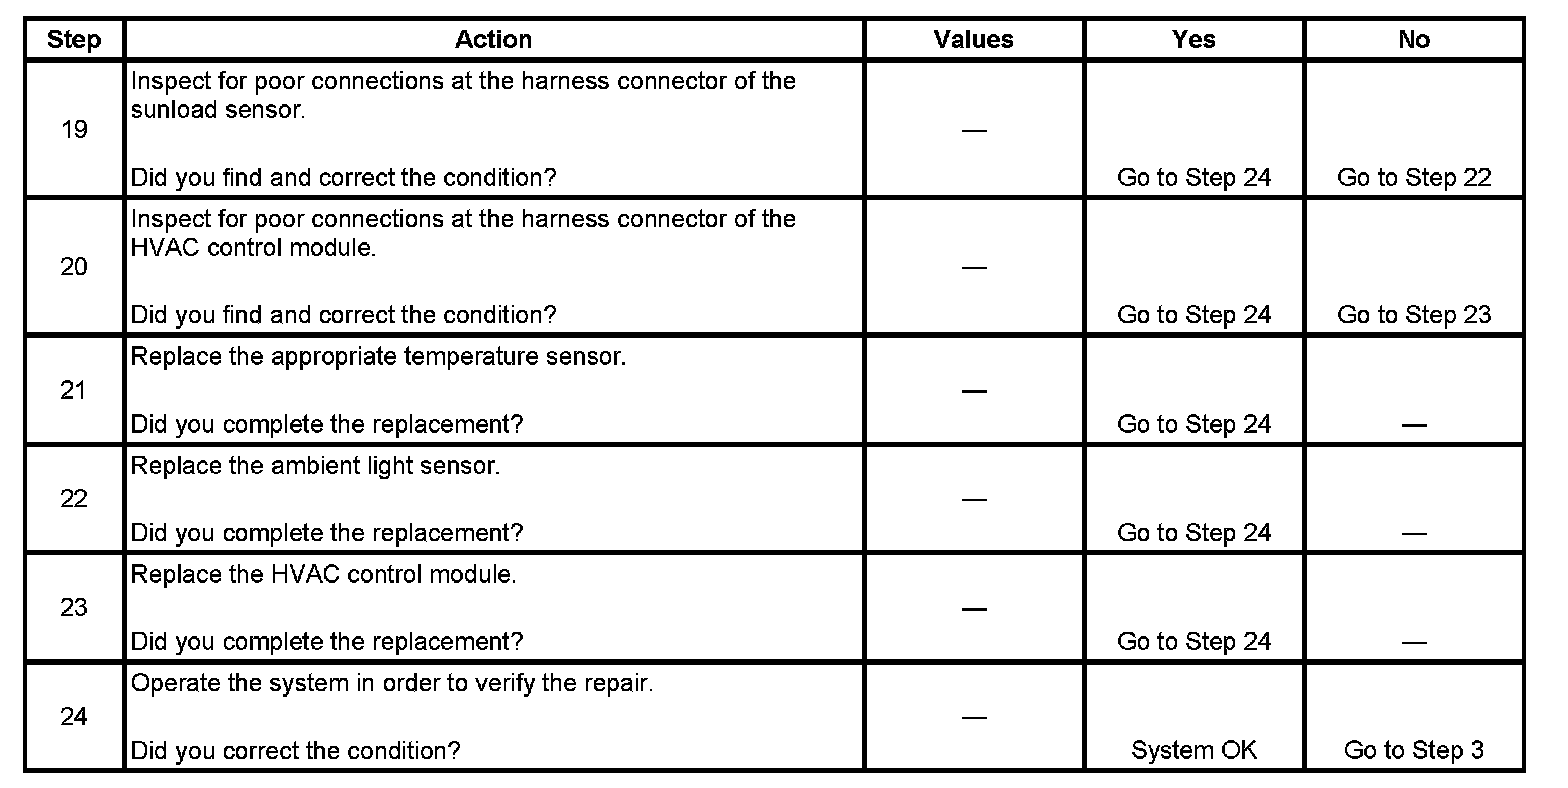Click the Yes column header
Screen dimensions: 1568x788
click(1194, 40)
